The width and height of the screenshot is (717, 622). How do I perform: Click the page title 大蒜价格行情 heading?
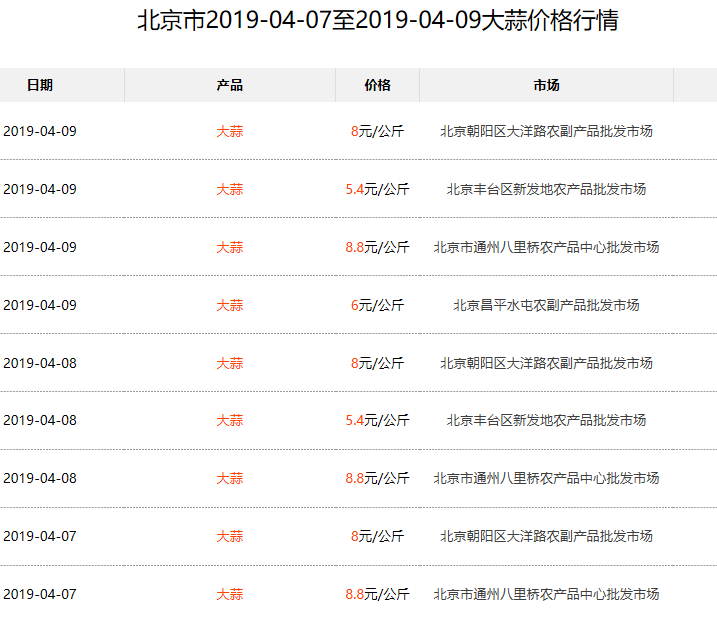pos(377,21)
